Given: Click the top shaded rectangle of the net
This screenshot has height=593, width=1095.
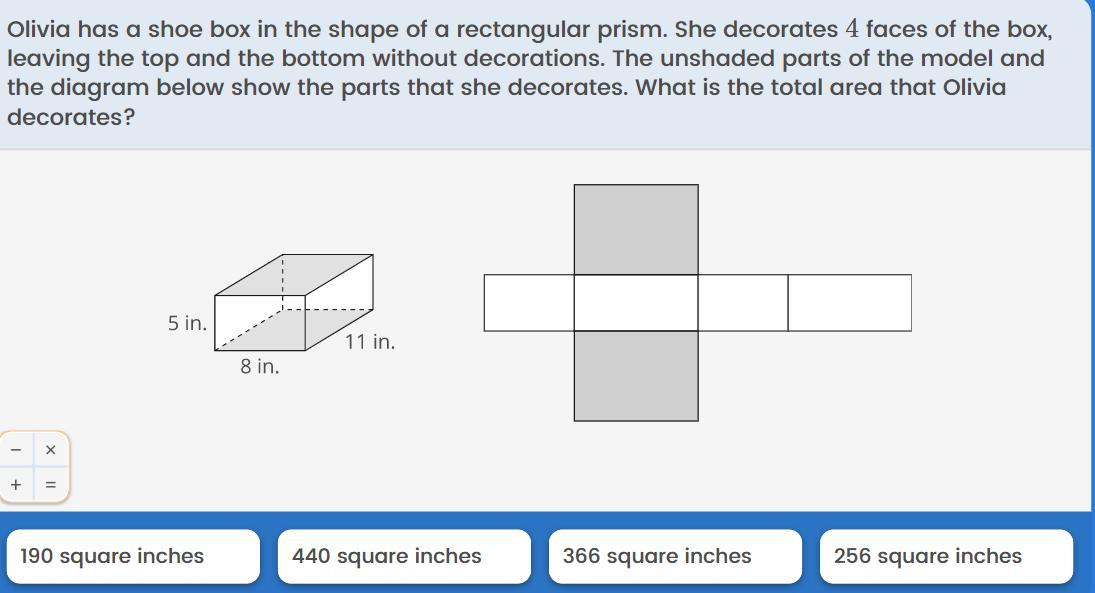Looking at the screenshot, I should click(x=636, y=230).
